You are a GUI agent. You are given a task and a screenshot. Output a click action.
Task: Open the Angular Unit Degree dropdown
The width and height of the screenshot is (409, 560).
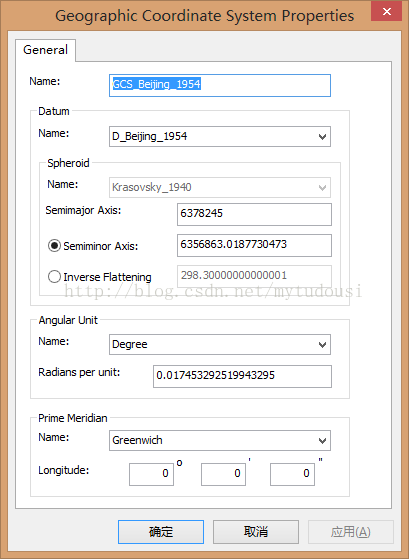click(x=220, y=344)
